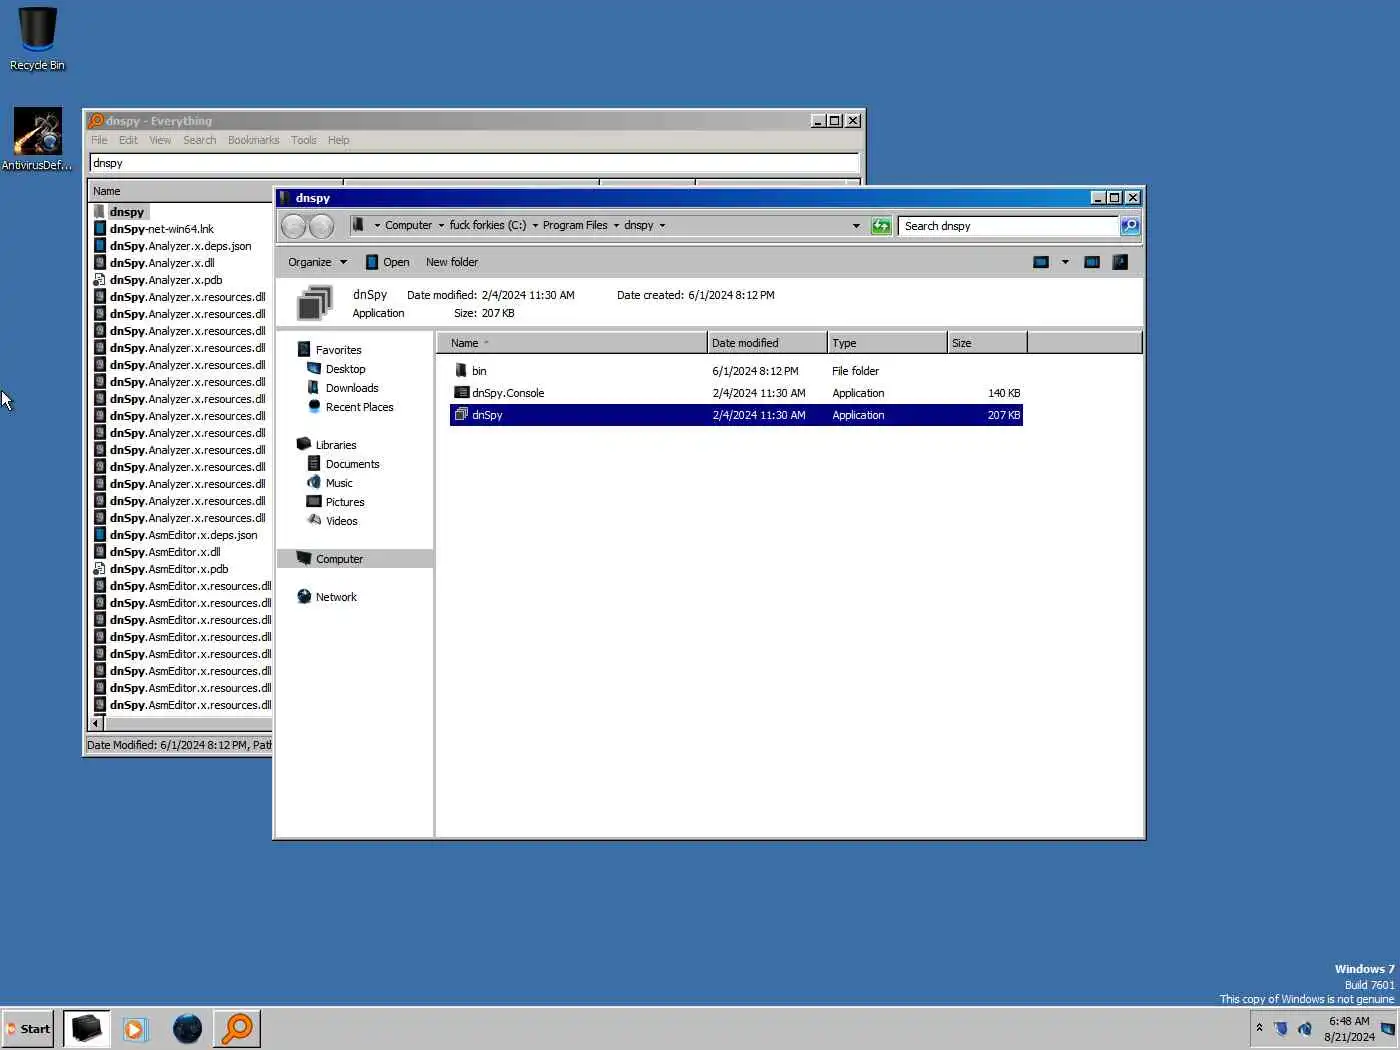Click the search magnifier icon in Explorer
The width and height of the screenshot is (1400, 1050).
[x=1130, y=226]
